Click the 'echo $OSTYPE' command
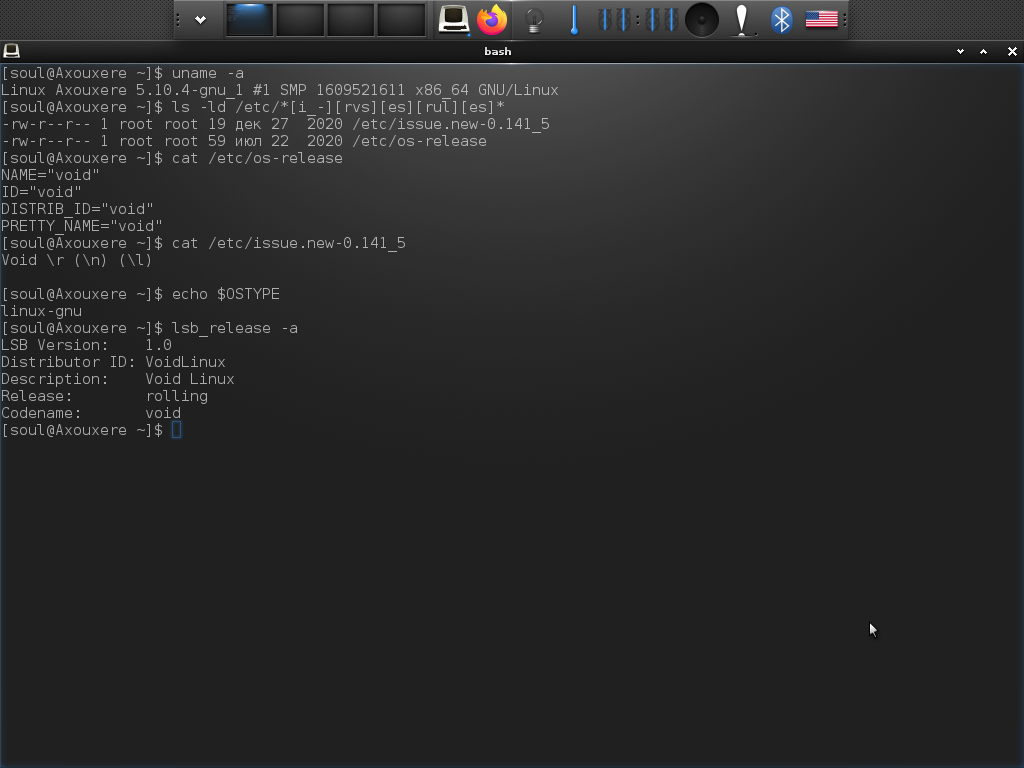 click(226, 294)
